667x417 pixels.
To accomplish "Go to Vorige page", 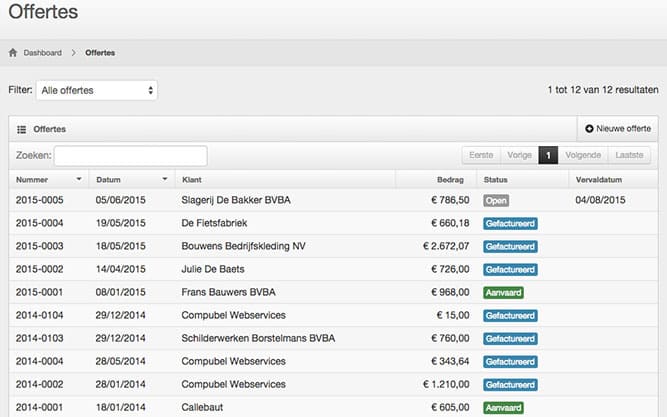I will click(x=519, y=156).
